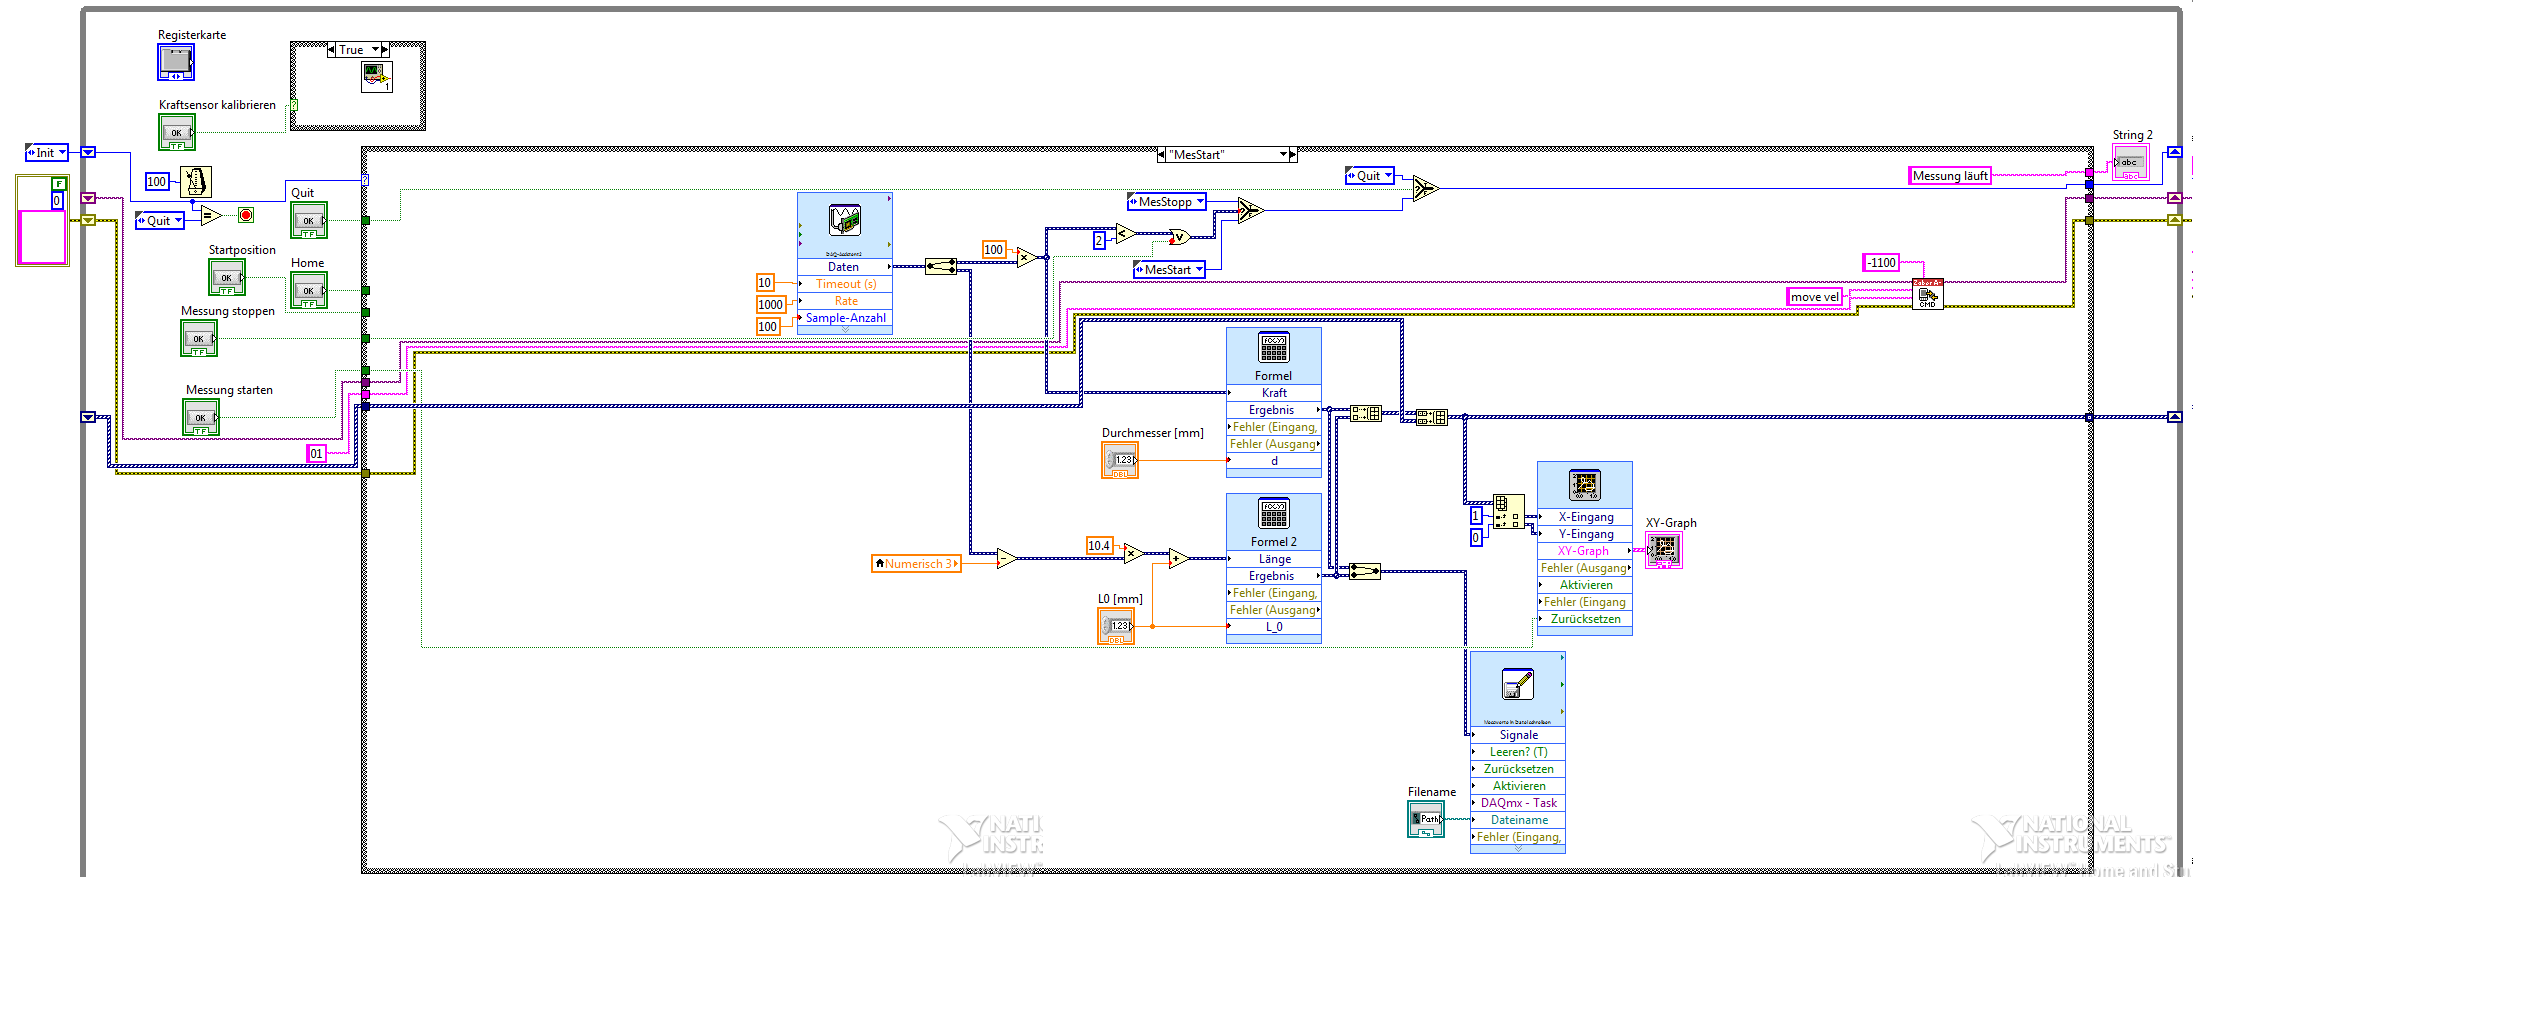Screen dimensions: 2524x1024
Task: Go to previous case before "MesStart"
Action: (x=1161, y=155)
